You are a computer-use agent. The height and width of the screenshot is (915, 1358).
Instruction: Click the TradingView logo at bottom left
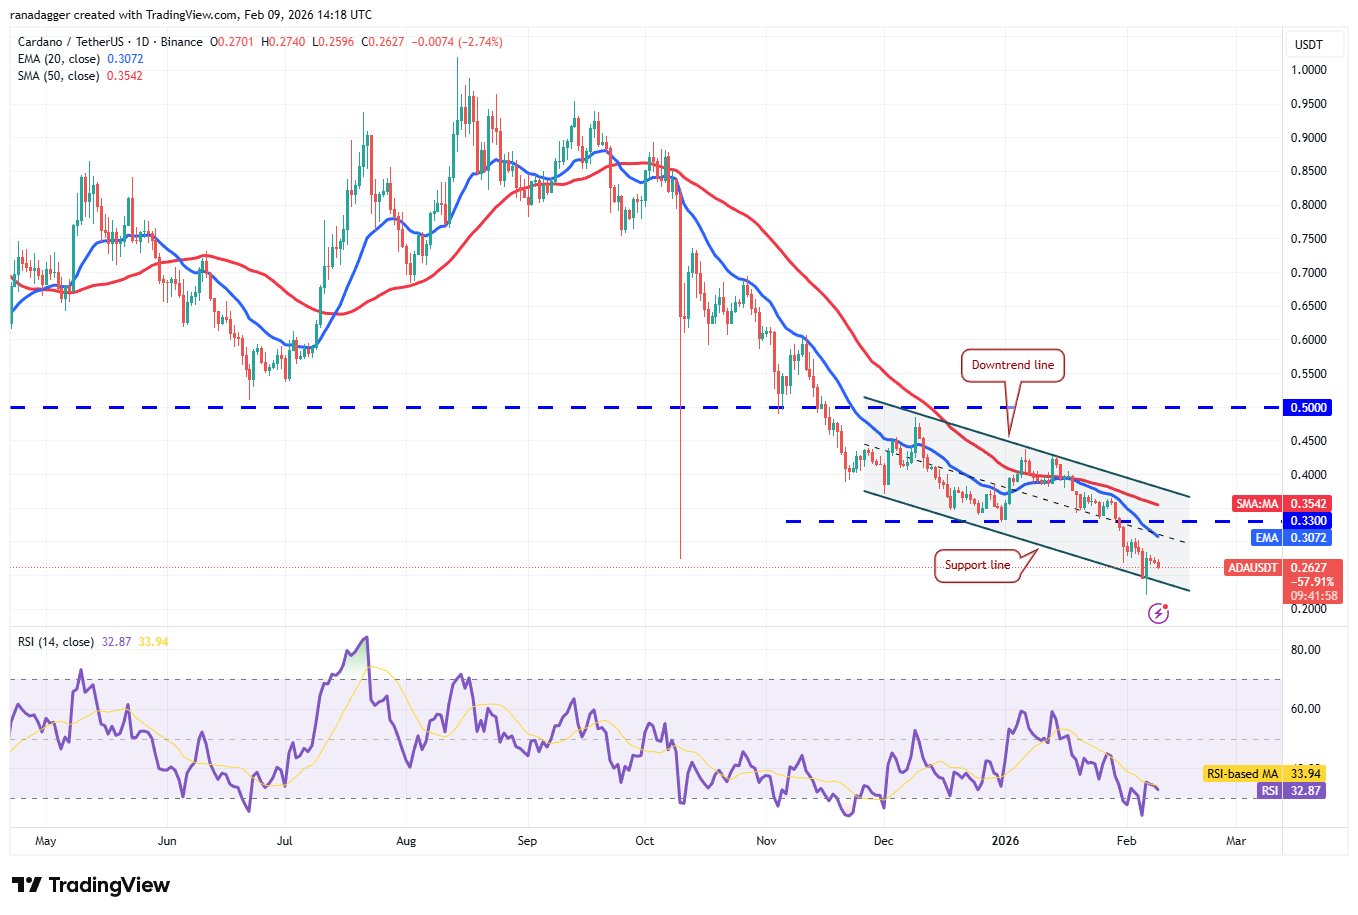(91, 885)
